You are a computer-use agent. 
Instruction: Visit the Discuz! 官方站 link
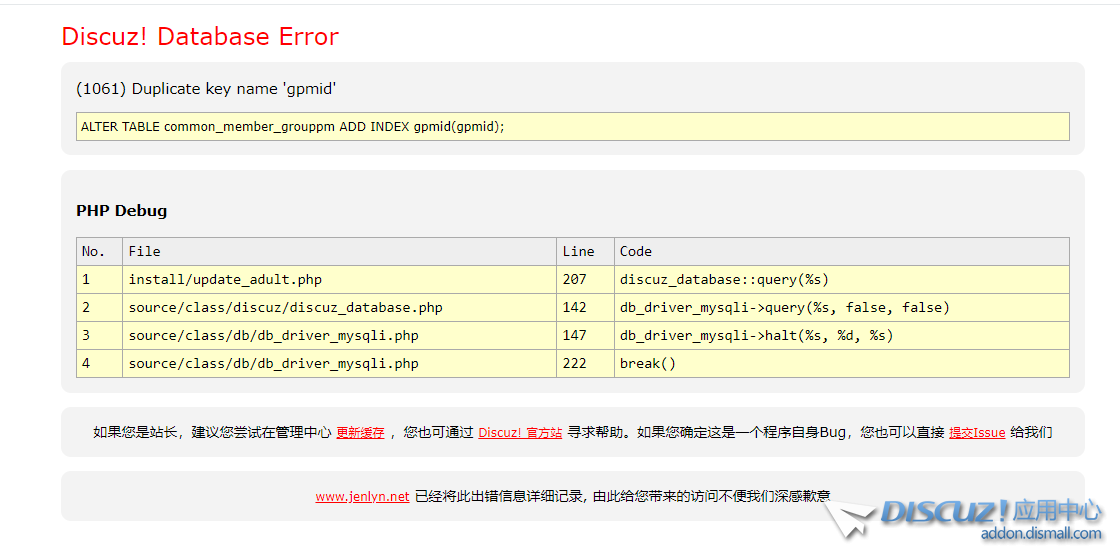coord(520,433)
